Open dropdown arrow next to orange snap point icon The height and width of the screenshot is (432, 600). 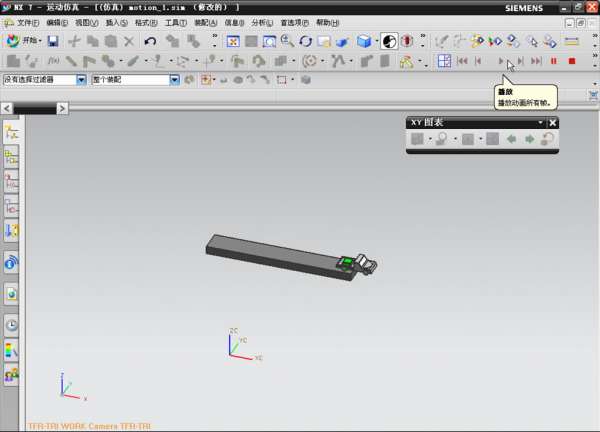click(x=214, y=80)
